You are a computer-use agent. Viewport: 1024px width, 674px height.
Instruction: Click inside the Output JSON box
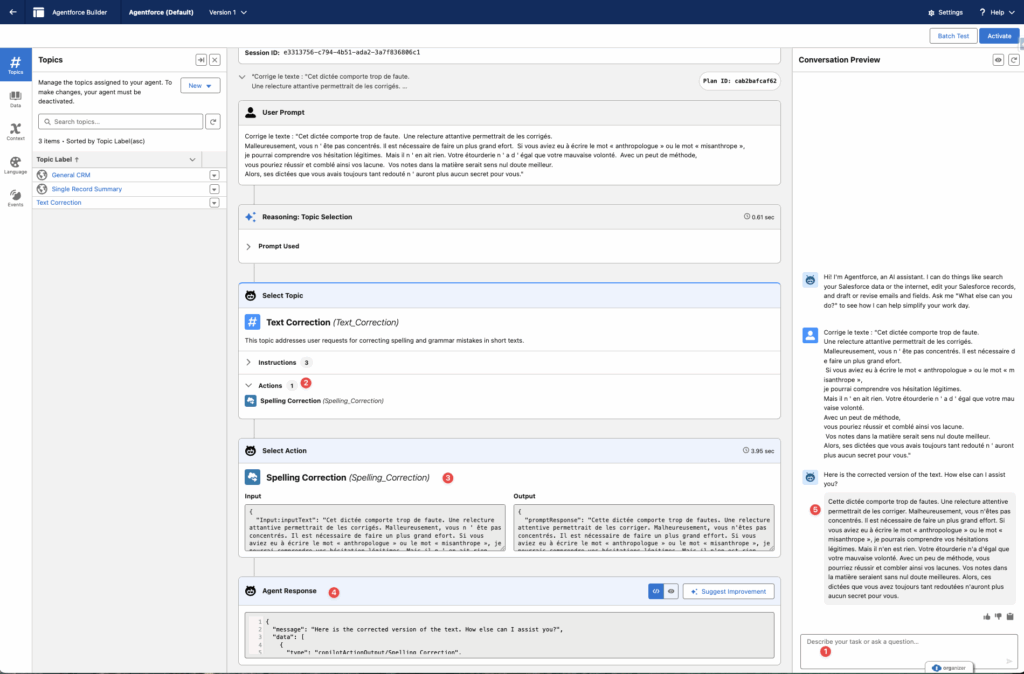coord(644,527)
